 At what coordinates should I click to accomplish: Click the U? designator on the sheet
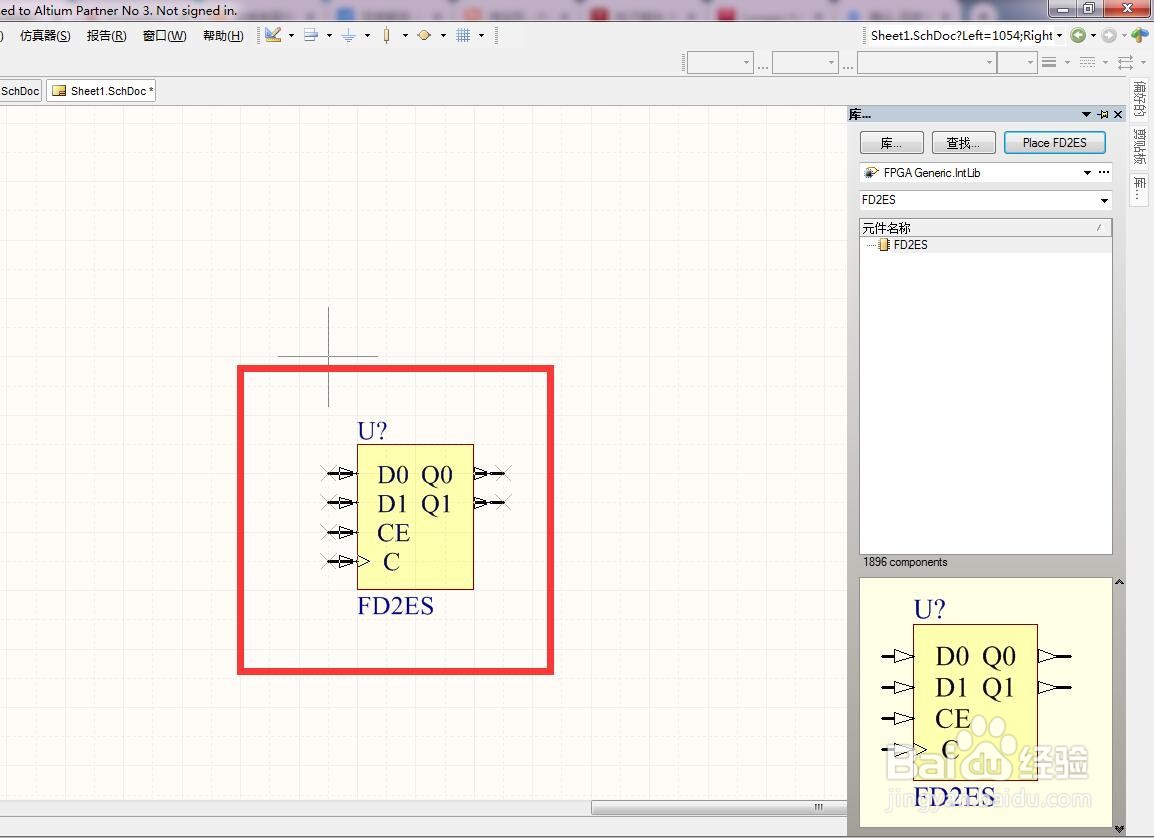click(x=372, y=431)
